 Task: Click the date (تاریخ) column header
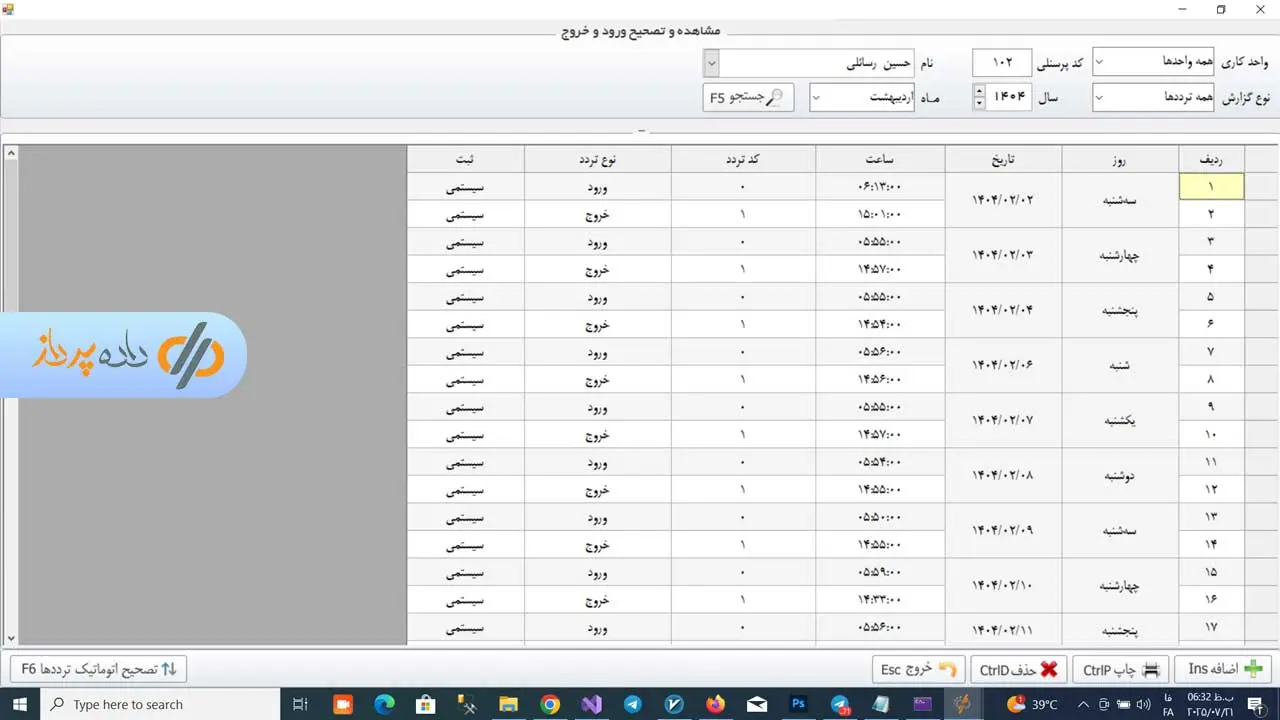tap(1003, 159)
